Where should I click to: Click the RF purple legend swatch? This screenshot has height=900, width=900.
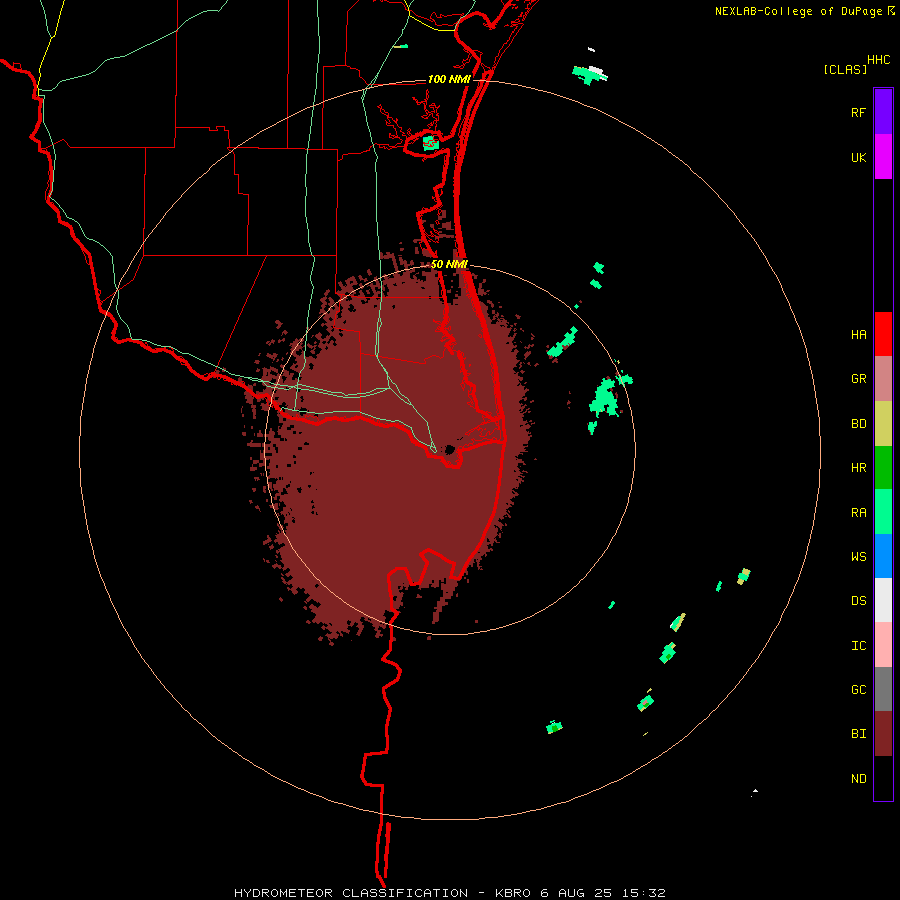click(883, 112)
